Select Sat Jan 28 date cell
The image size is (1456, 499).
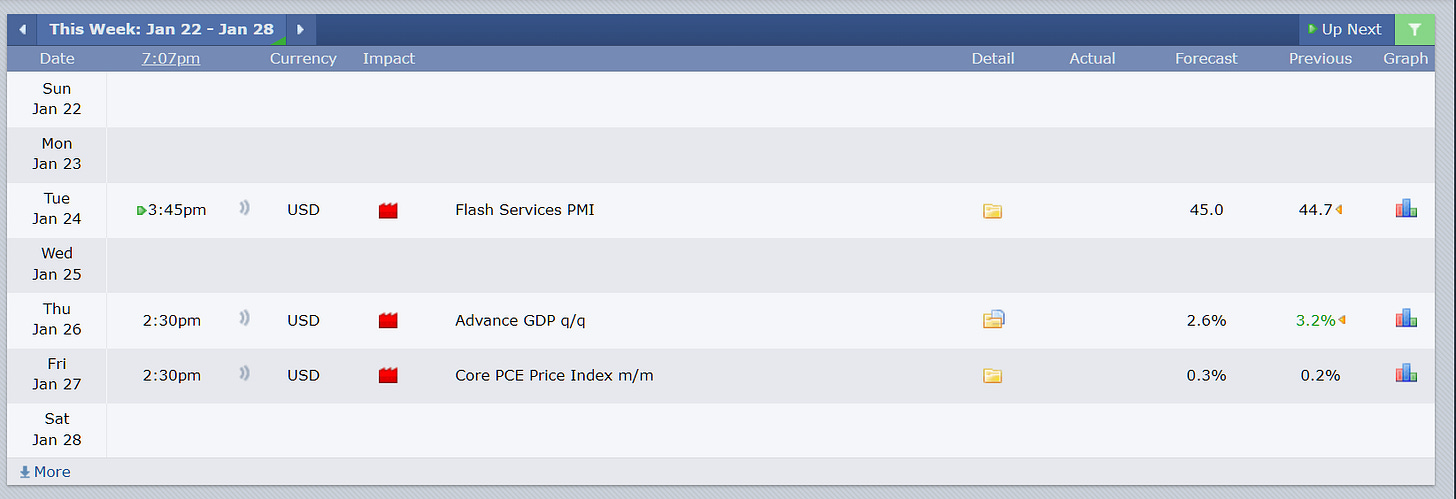click(57, 429)
